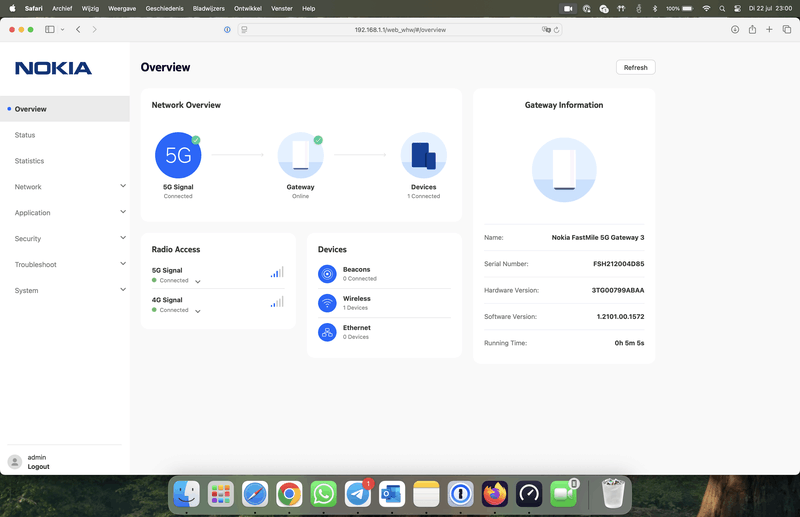Open Firefox from the Dock
Viewport: 800px width, 517px height.
tap(495, 494)
